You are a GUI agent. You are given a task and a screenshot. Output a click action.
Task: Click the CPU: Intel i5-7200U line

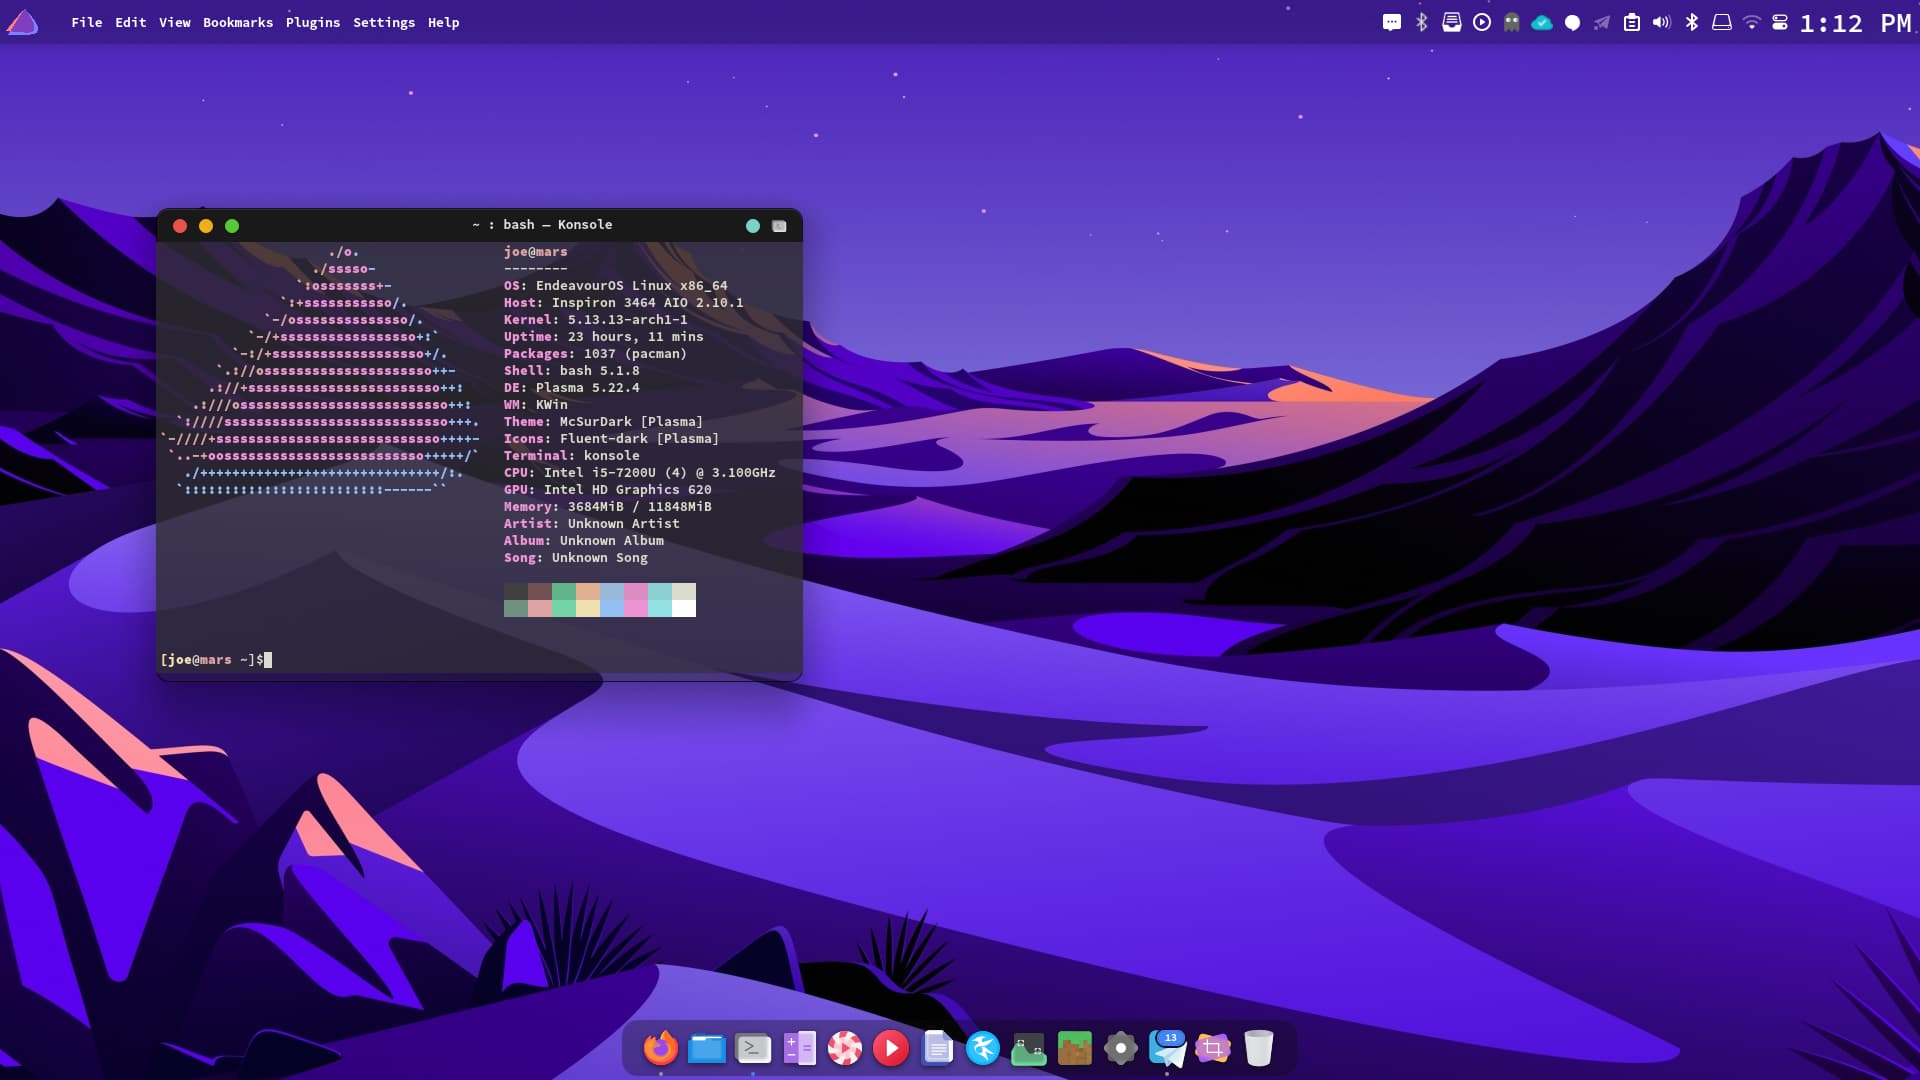640,473
